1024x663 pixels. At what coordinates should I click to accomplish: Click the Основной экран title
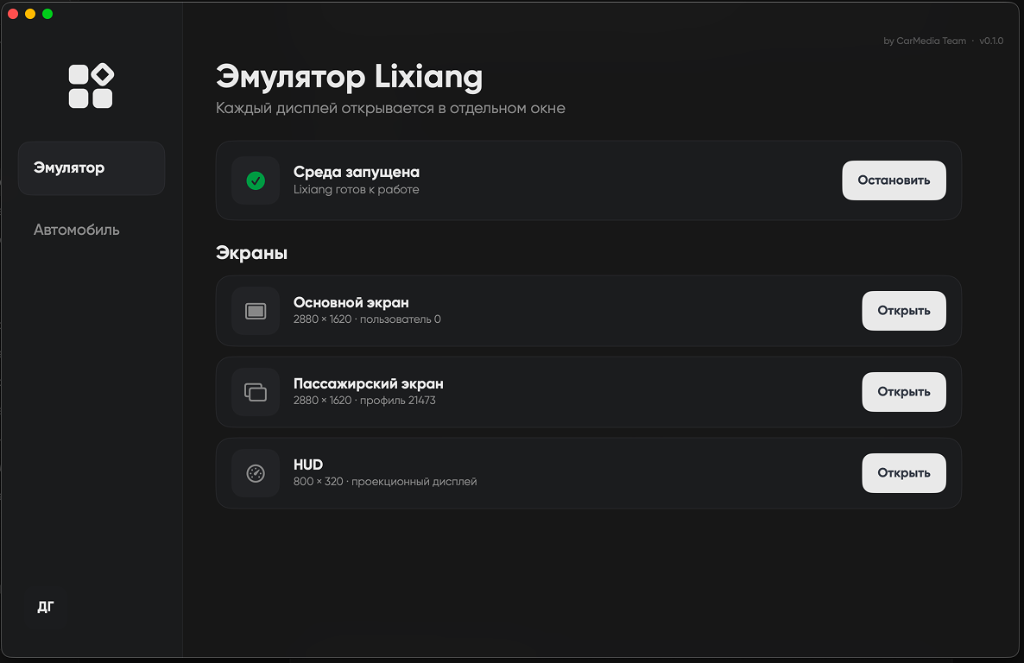tap(351, 302)
